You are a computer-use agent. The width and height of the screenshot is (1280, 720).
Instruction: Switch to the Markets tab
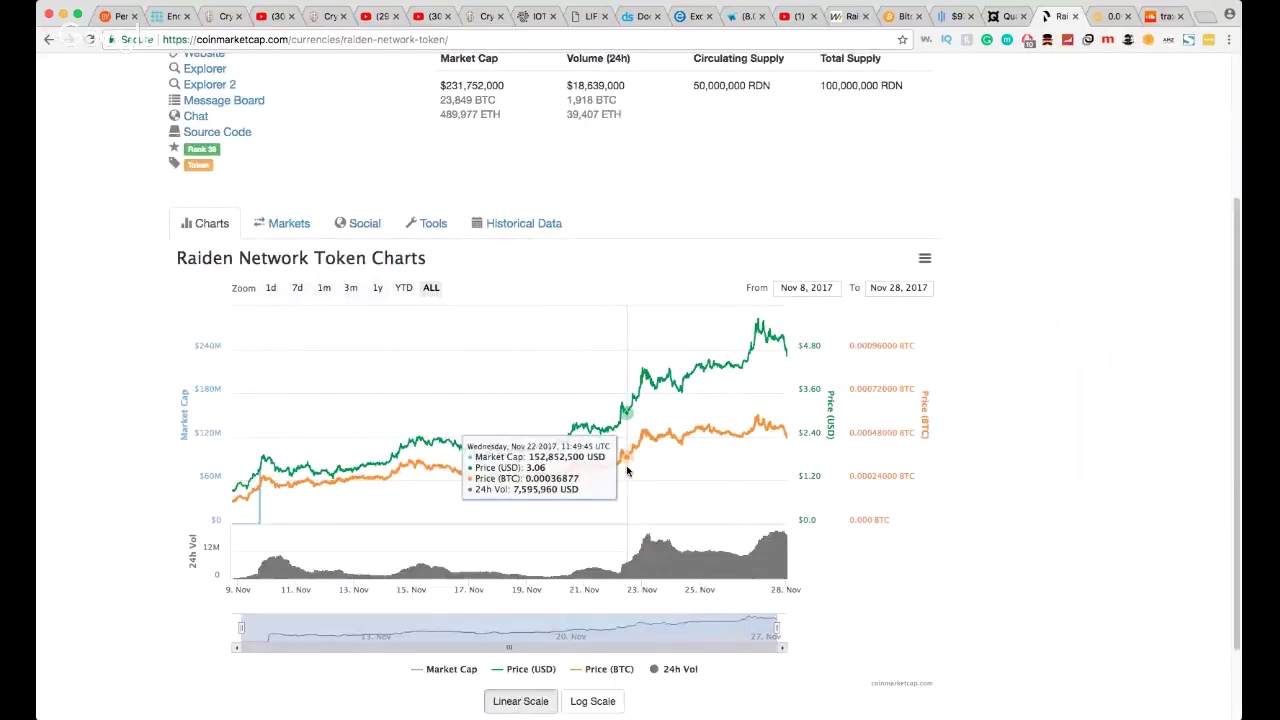pyautogui.click(x=282, y=223)
